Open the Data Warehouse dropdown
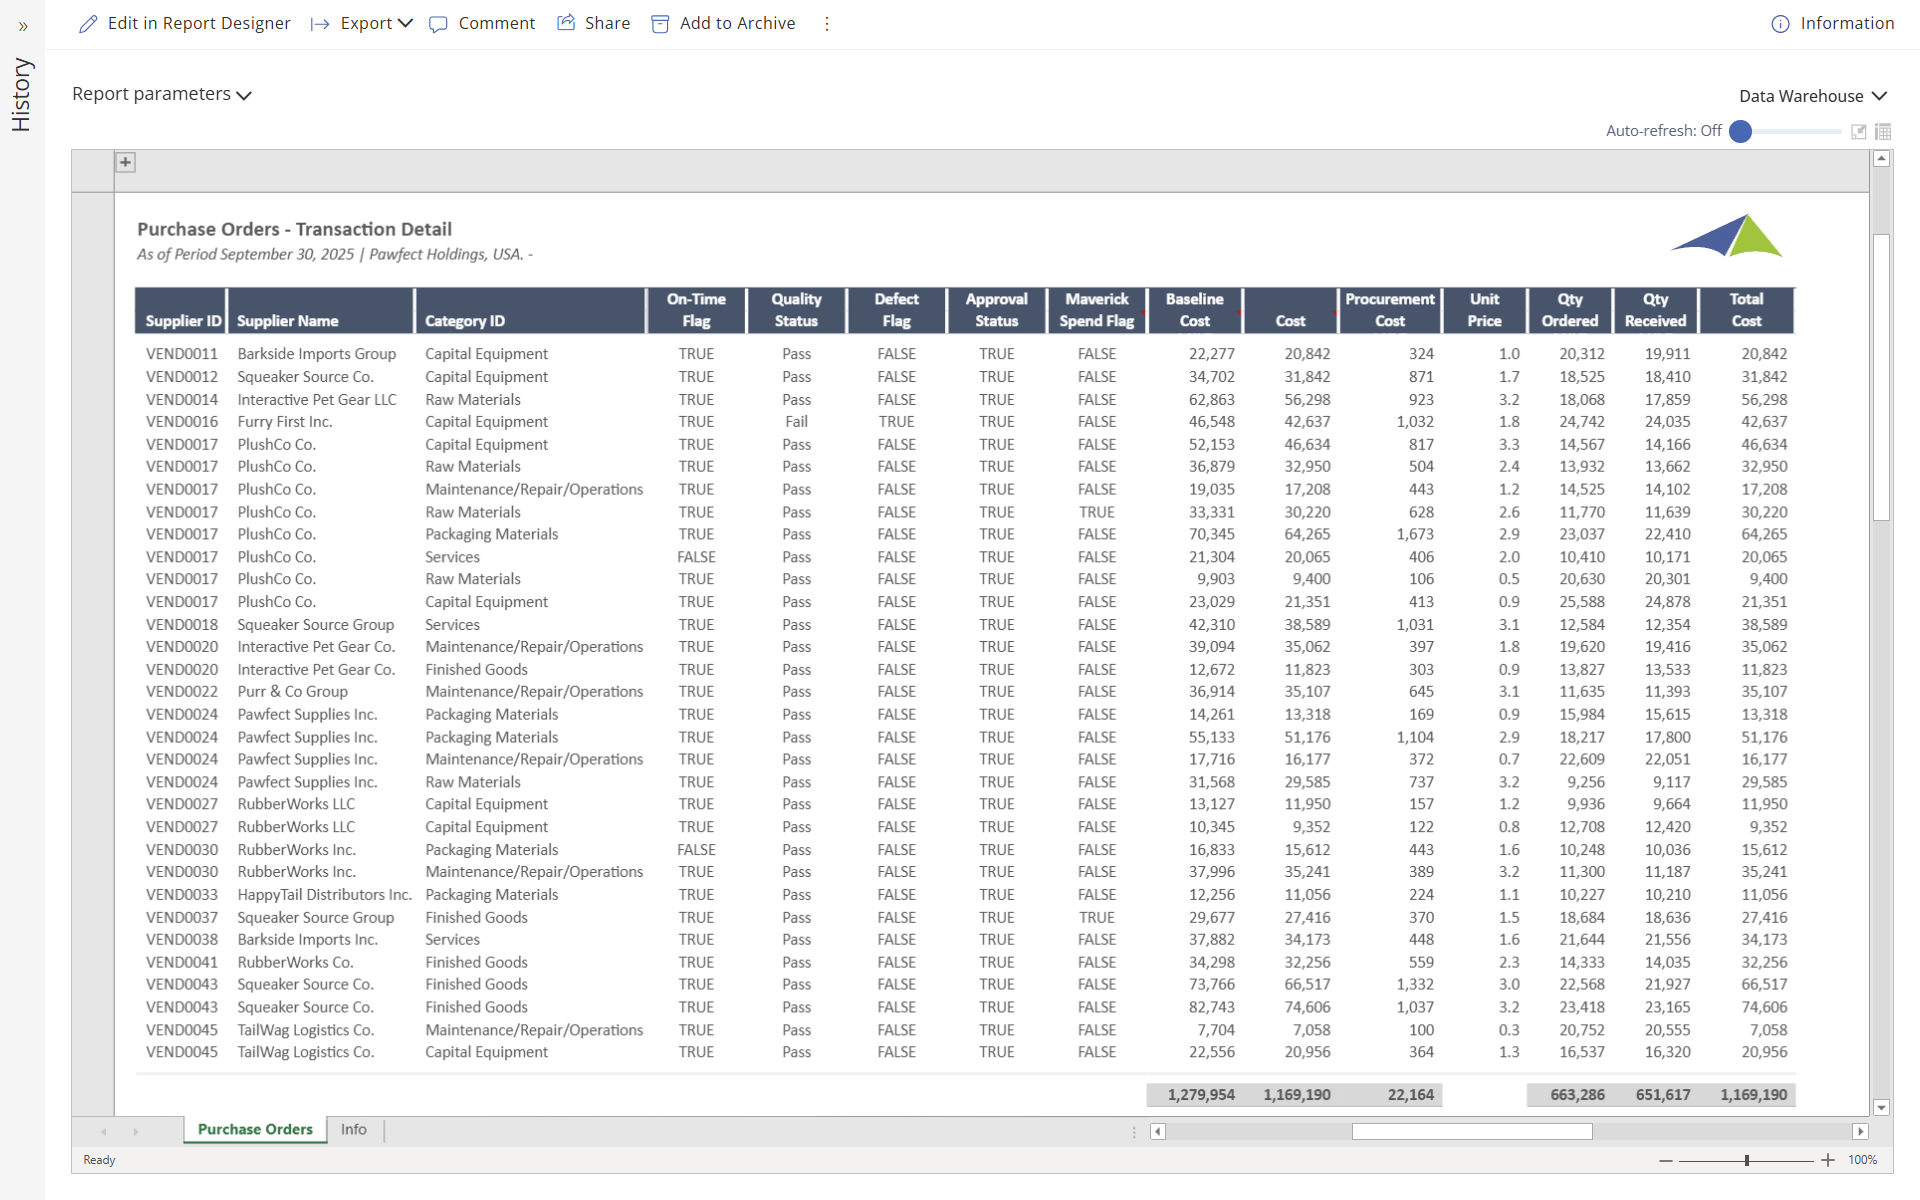The height and width of the screenshot is (1200, 1920). [x=1812, y=96]
